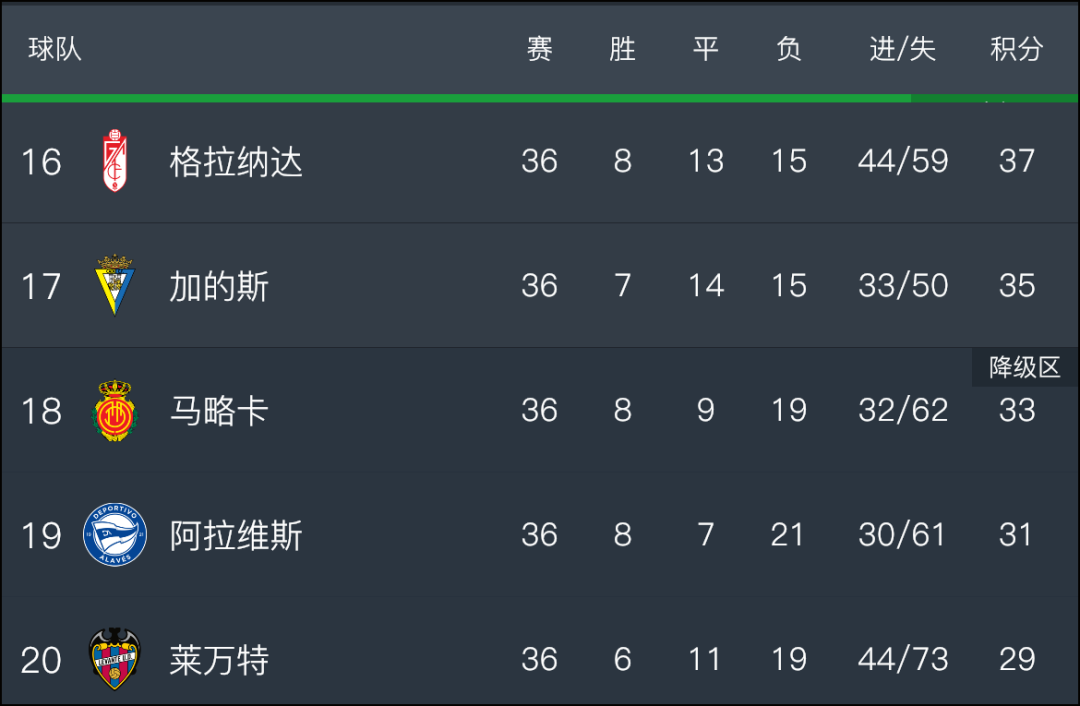Select the 负 column header
1080x706 pixels.
pyautogui.click(x=788, y=49)
